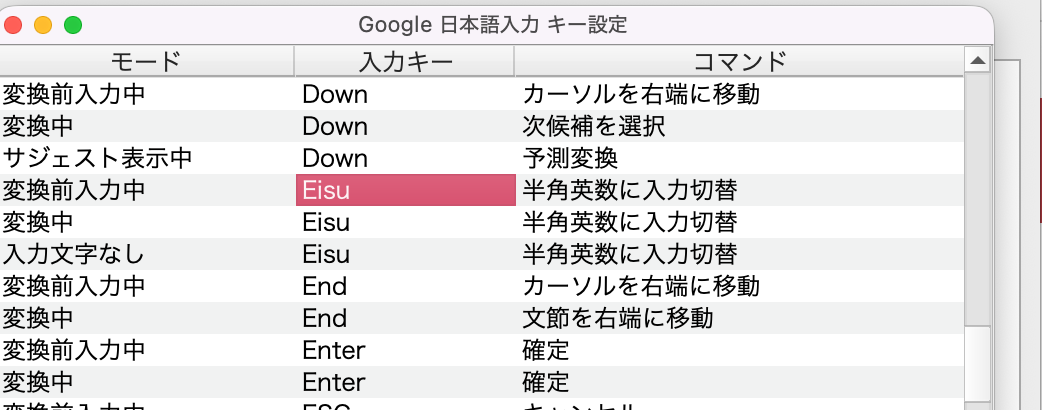Click the 変換中 End key cell
The height and width of the screenshot is (410, 1042).
coord(325,318)
